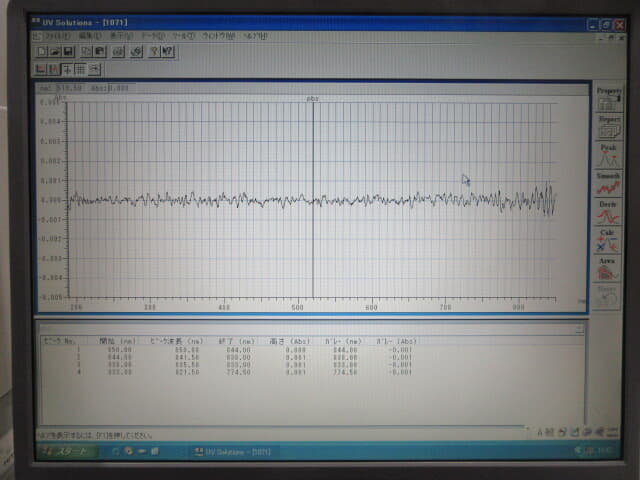Click the greyed-out bottom sidebar tool
This screenshot has height=480, width=640.
pos(607,297)
